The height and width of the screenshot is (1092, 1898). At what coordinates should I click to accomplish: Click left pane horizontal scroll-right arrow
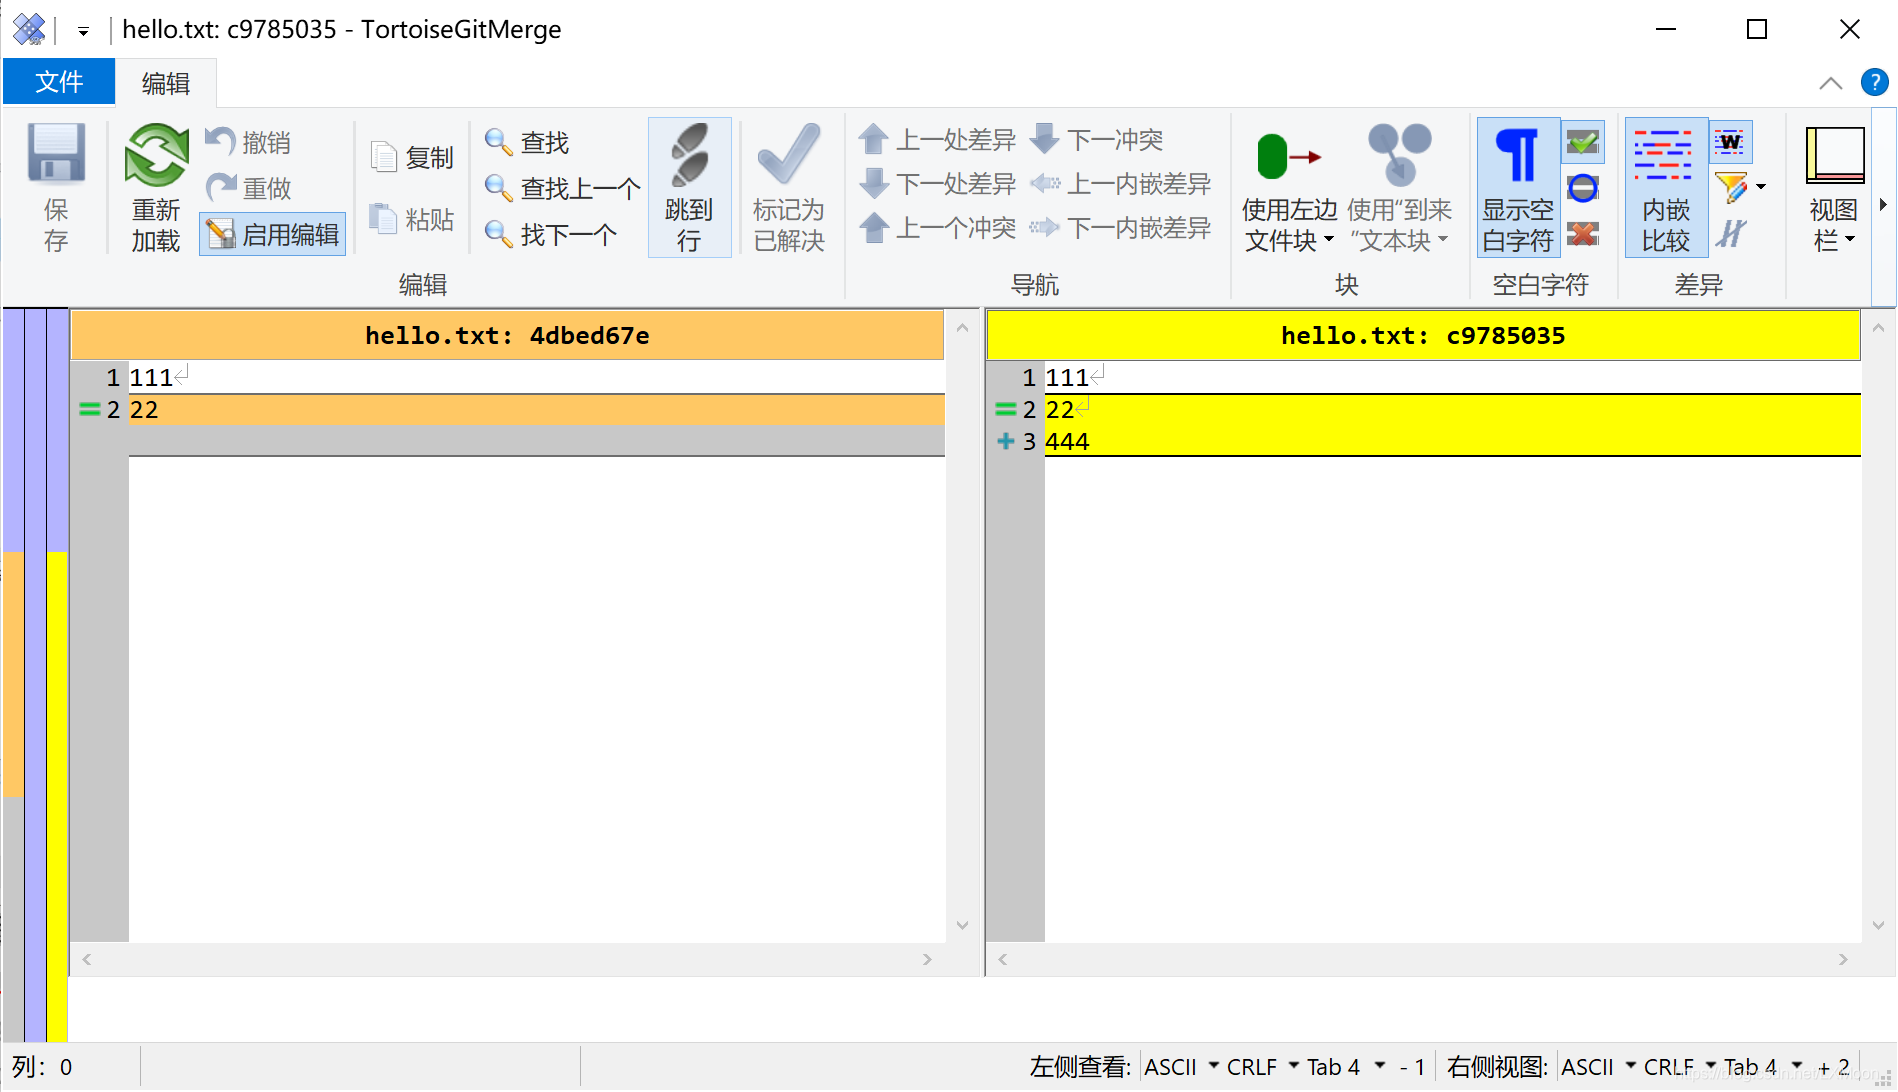tap(927, 959)
